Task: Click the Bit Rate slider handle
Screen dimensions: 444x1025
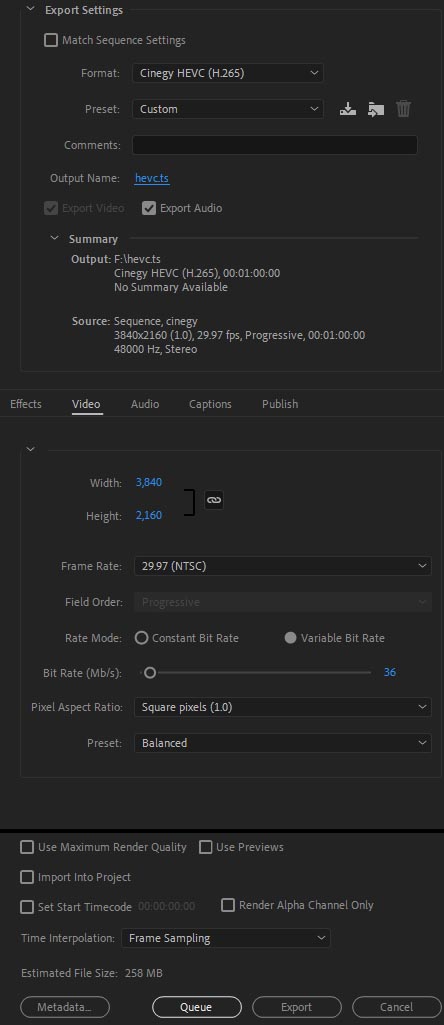Action: 150,672
